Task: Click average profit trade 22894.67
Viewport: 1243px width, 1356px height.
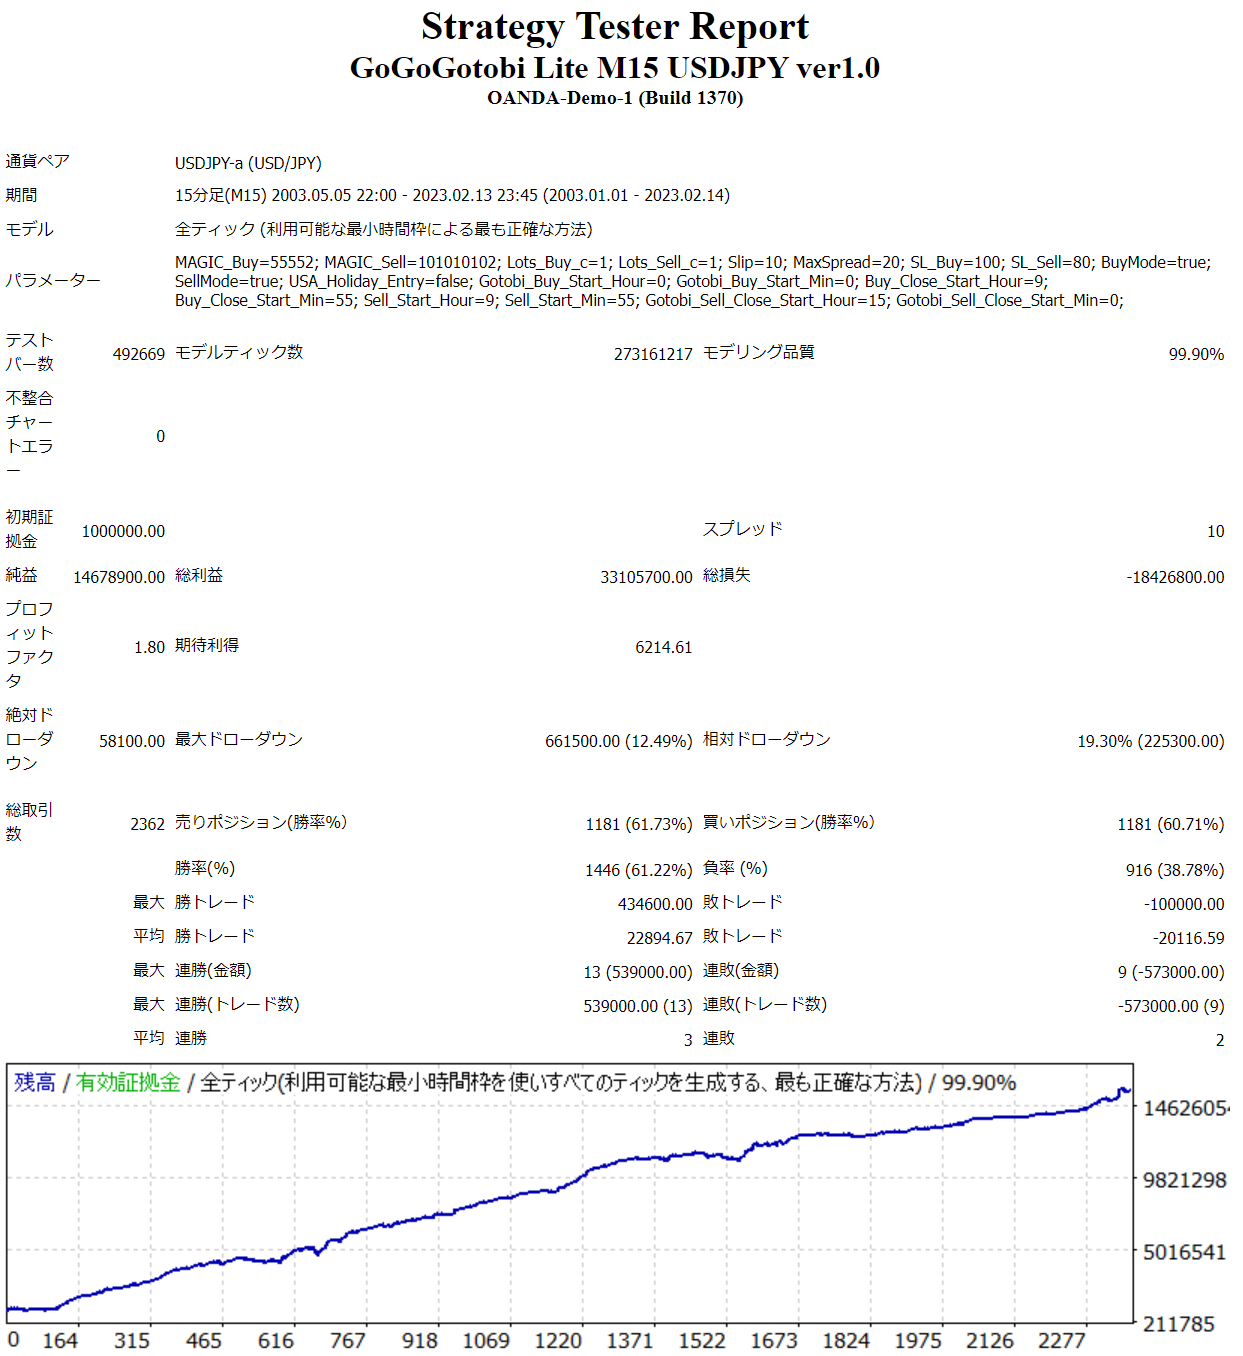Action: pyautogui.click(x=659, y=938)
